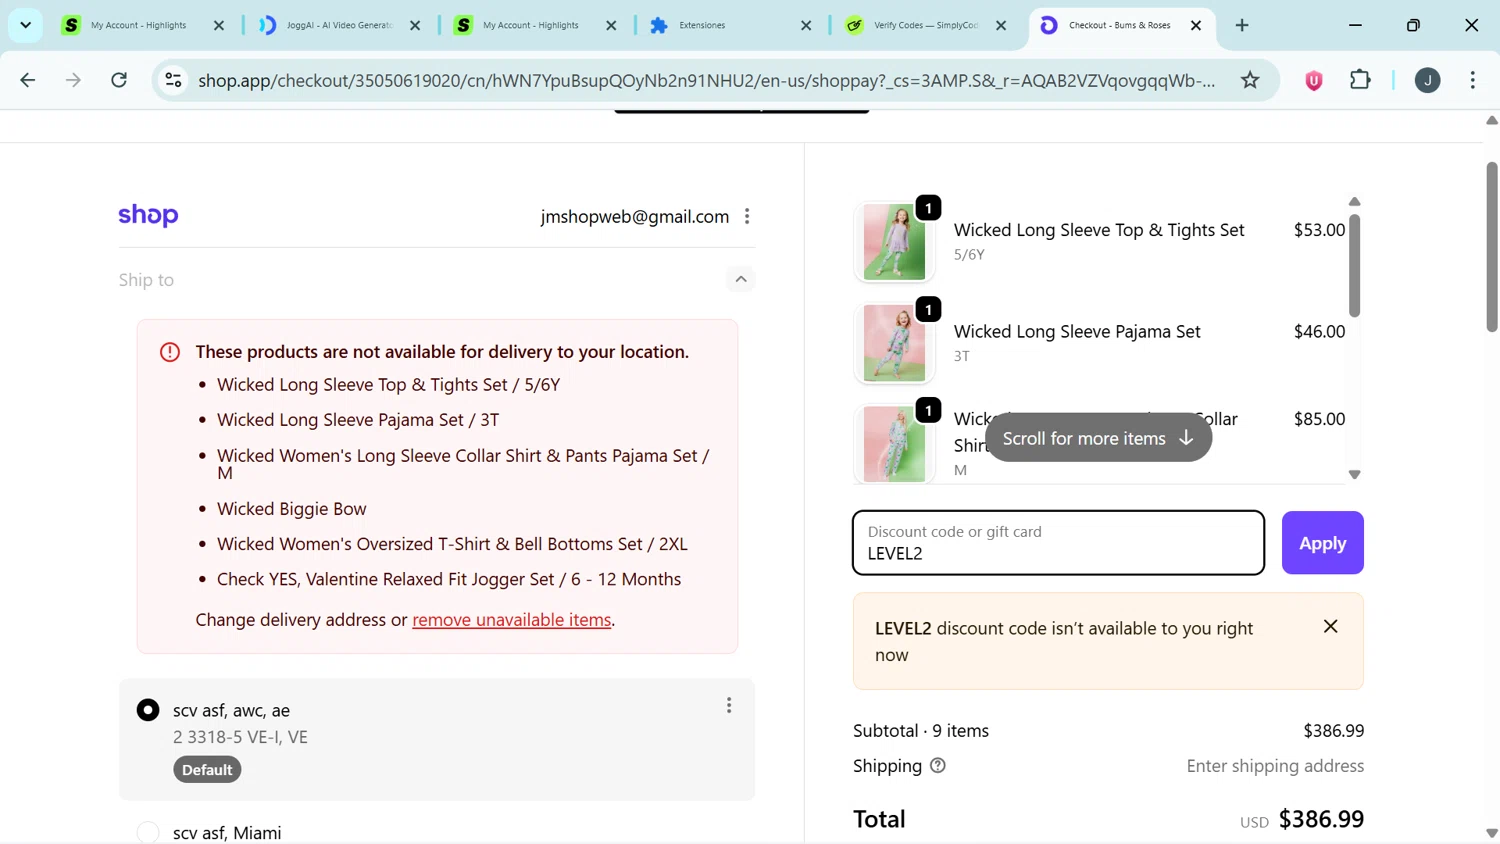Click Scroll for more items button
The width and height of the screenshot is (1500, 844).
click(1098, 438)
